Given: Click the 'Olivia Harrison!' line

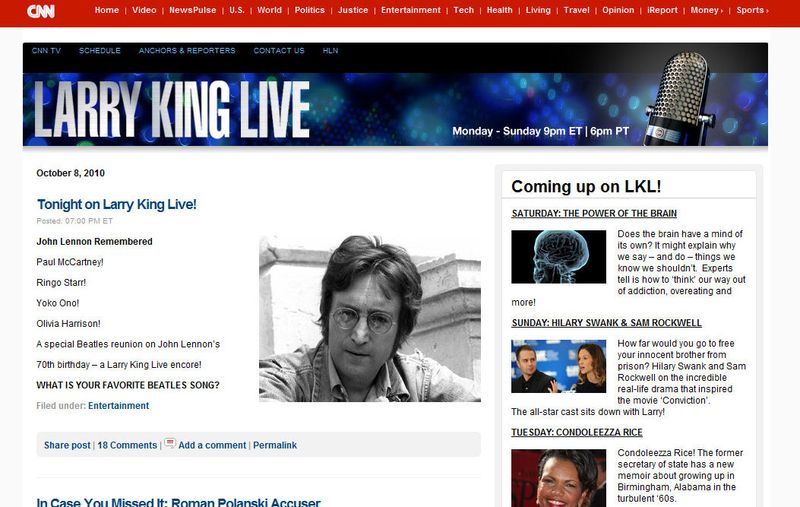Looking at the screenshot, I should (68, 323).
